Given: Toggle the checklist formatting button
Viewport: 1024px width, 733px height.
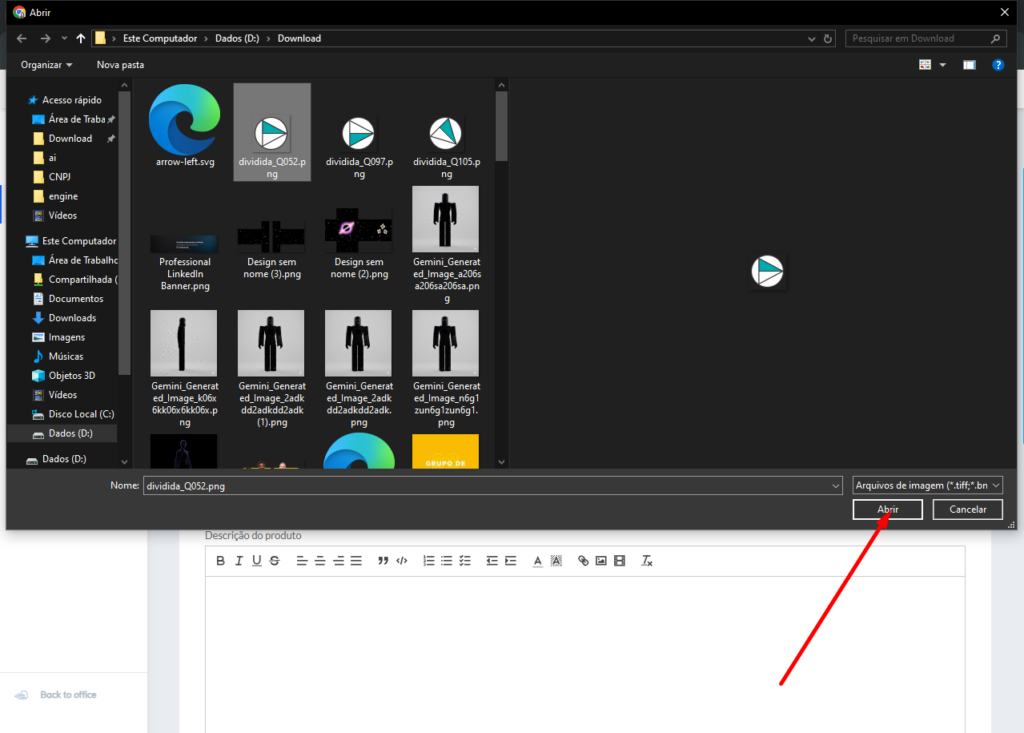Looking at the screenshot, I should click(465, 561).
